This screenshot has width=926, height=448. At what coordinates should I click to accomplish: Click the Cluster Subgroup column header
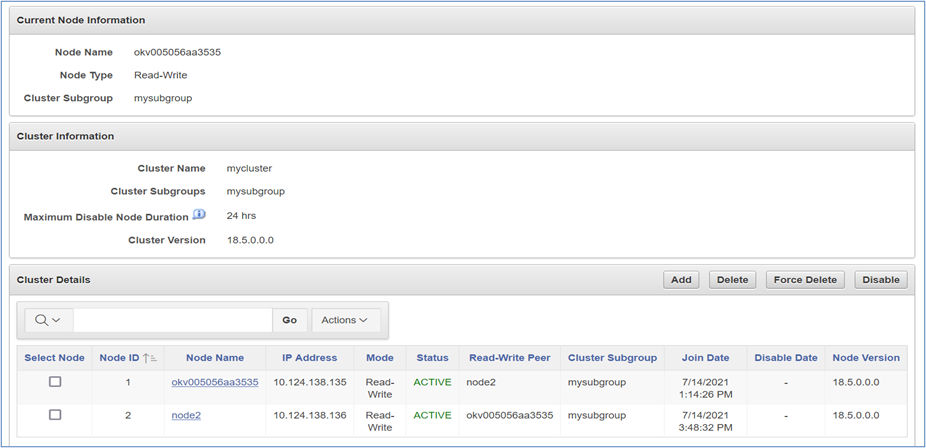(612, 358)
